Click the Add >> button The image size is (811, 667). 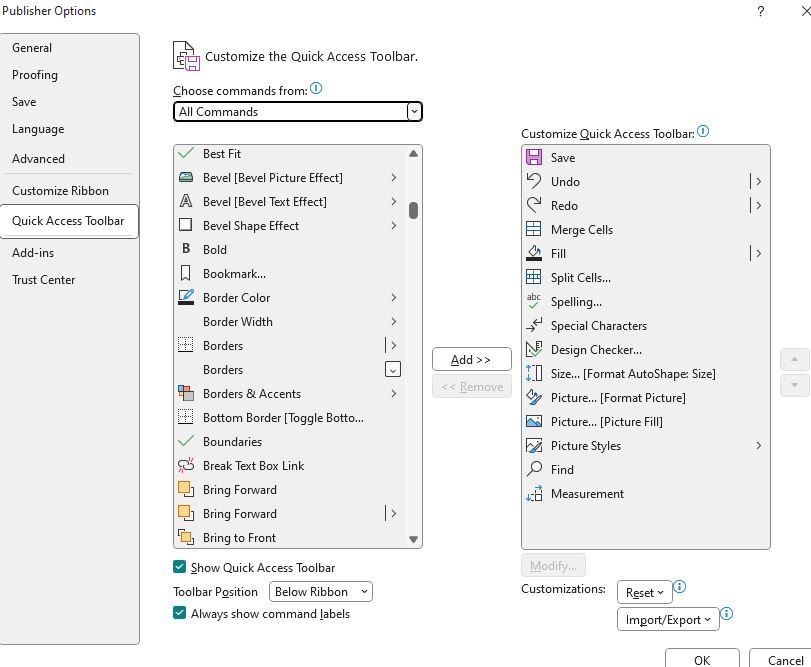tap(472, 359)
